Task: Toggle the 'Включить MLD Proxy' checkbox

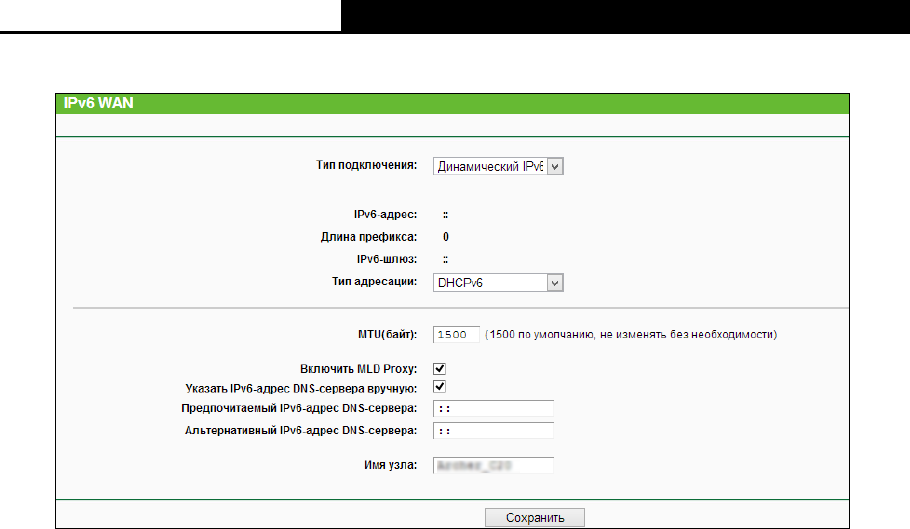Action: pos(439,369)
